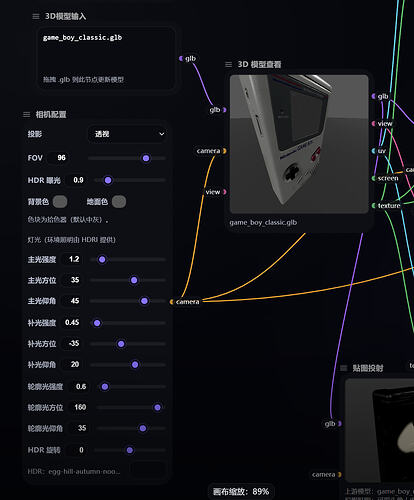Click the 轮廓光仰角 slider handle

[x=143, y=428]
